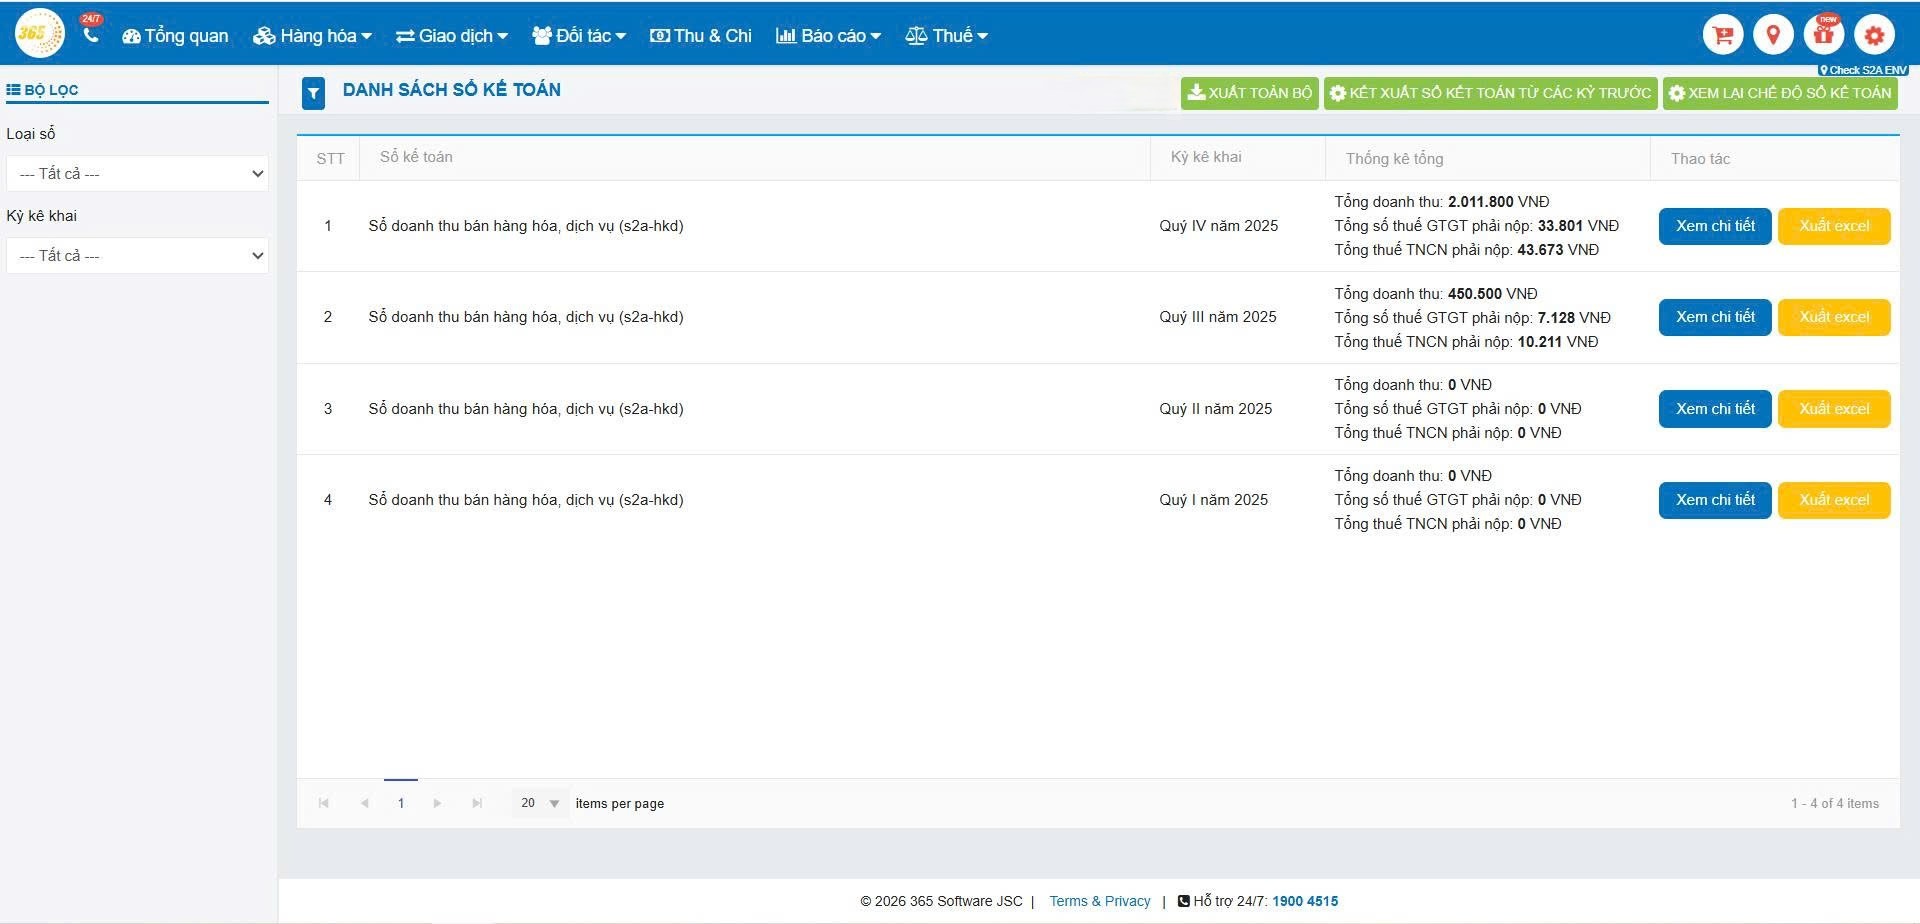1920x924 pixels.
Task: Jump to last page arrow
Action: (477, 803)
